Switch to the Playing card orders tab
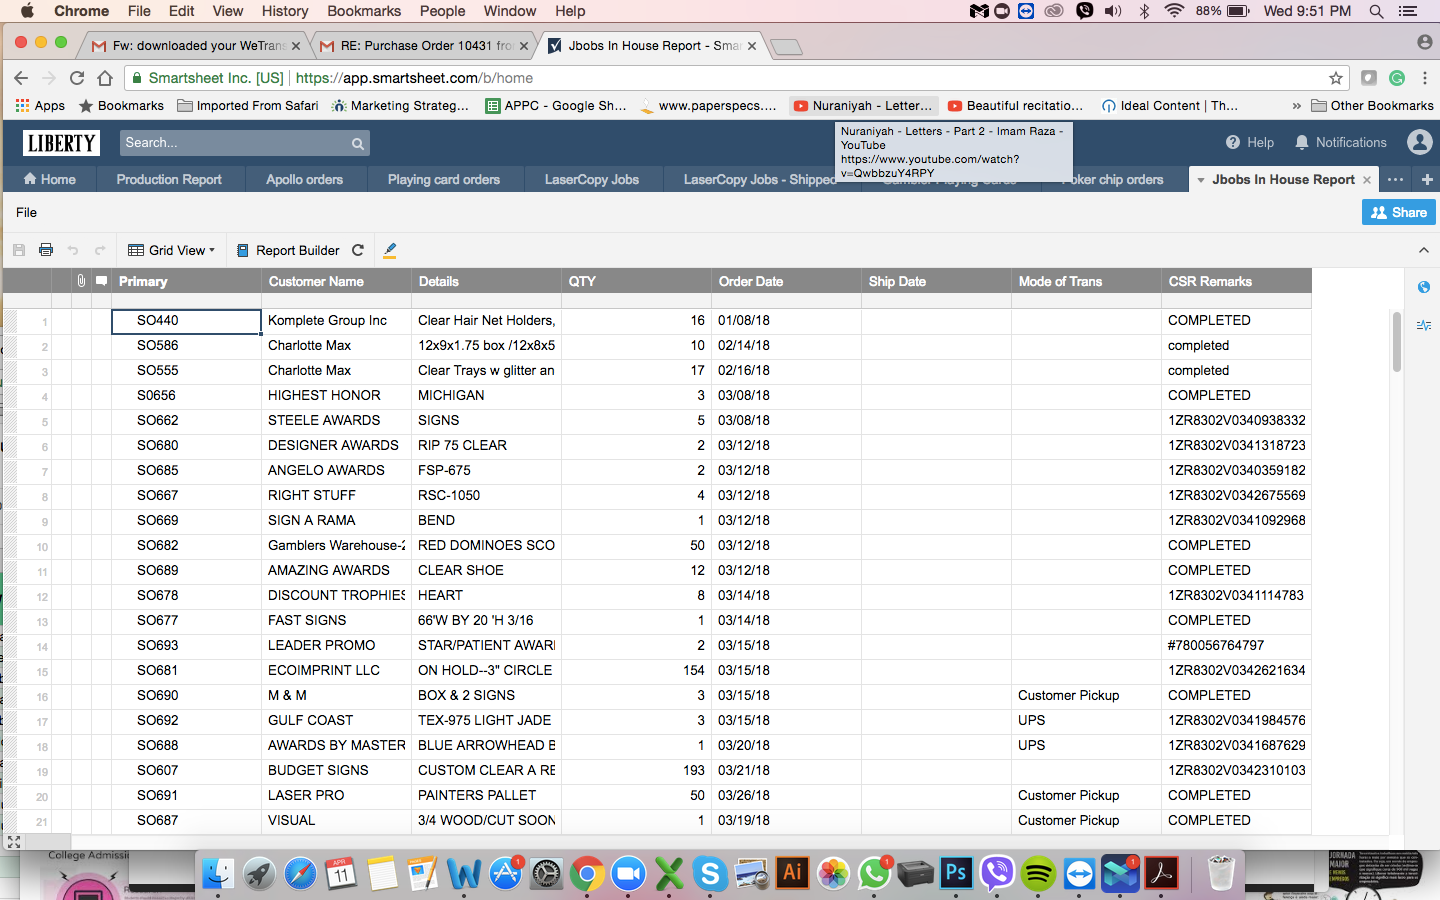 tap(444, 179)
